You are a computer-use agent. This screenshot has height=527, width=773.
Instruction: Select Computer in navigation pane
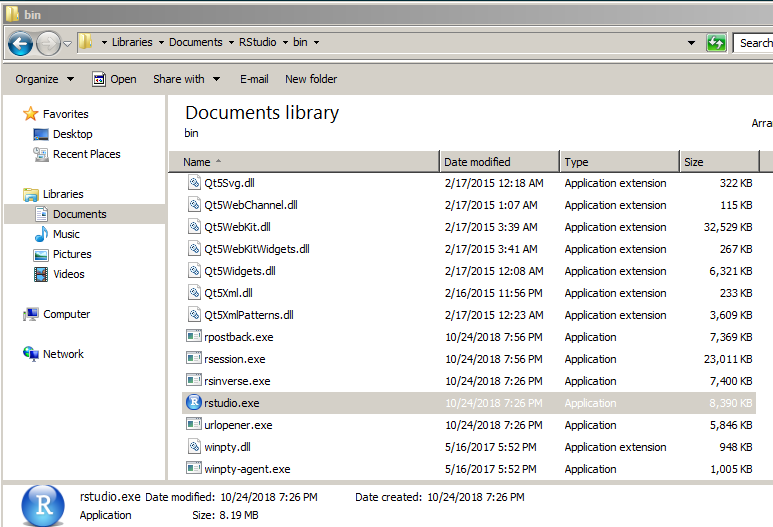click(x=67, y=314)
